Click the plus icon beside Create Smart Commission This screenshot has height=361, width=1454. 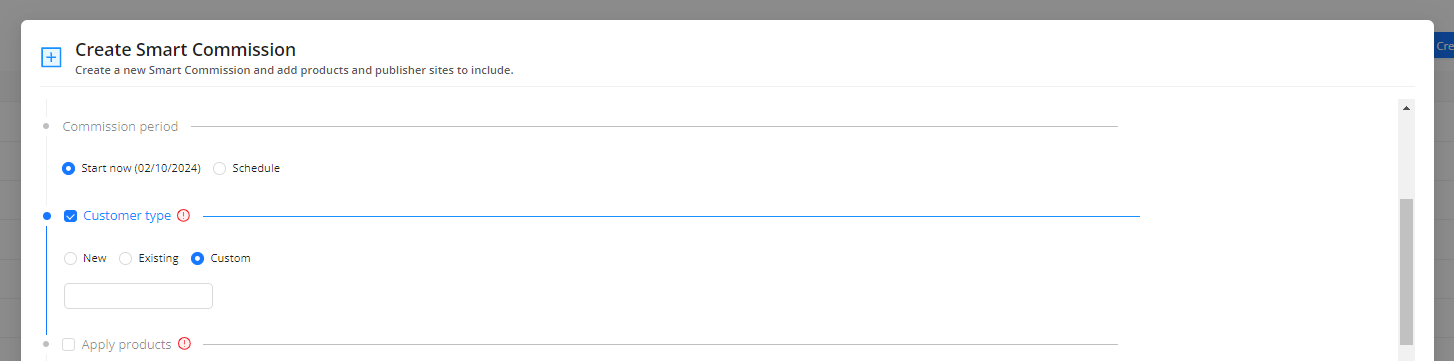[51, 57]
